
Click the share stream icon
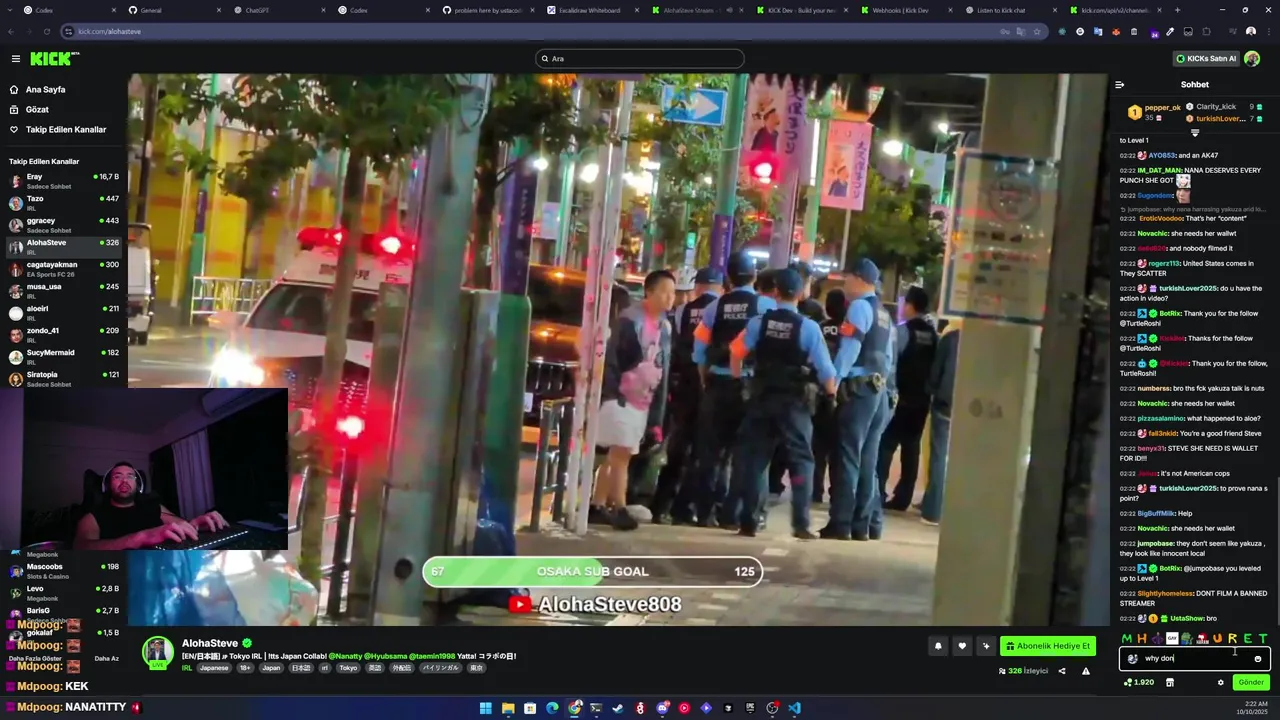pyautogui.click(x=1062, y=671)
